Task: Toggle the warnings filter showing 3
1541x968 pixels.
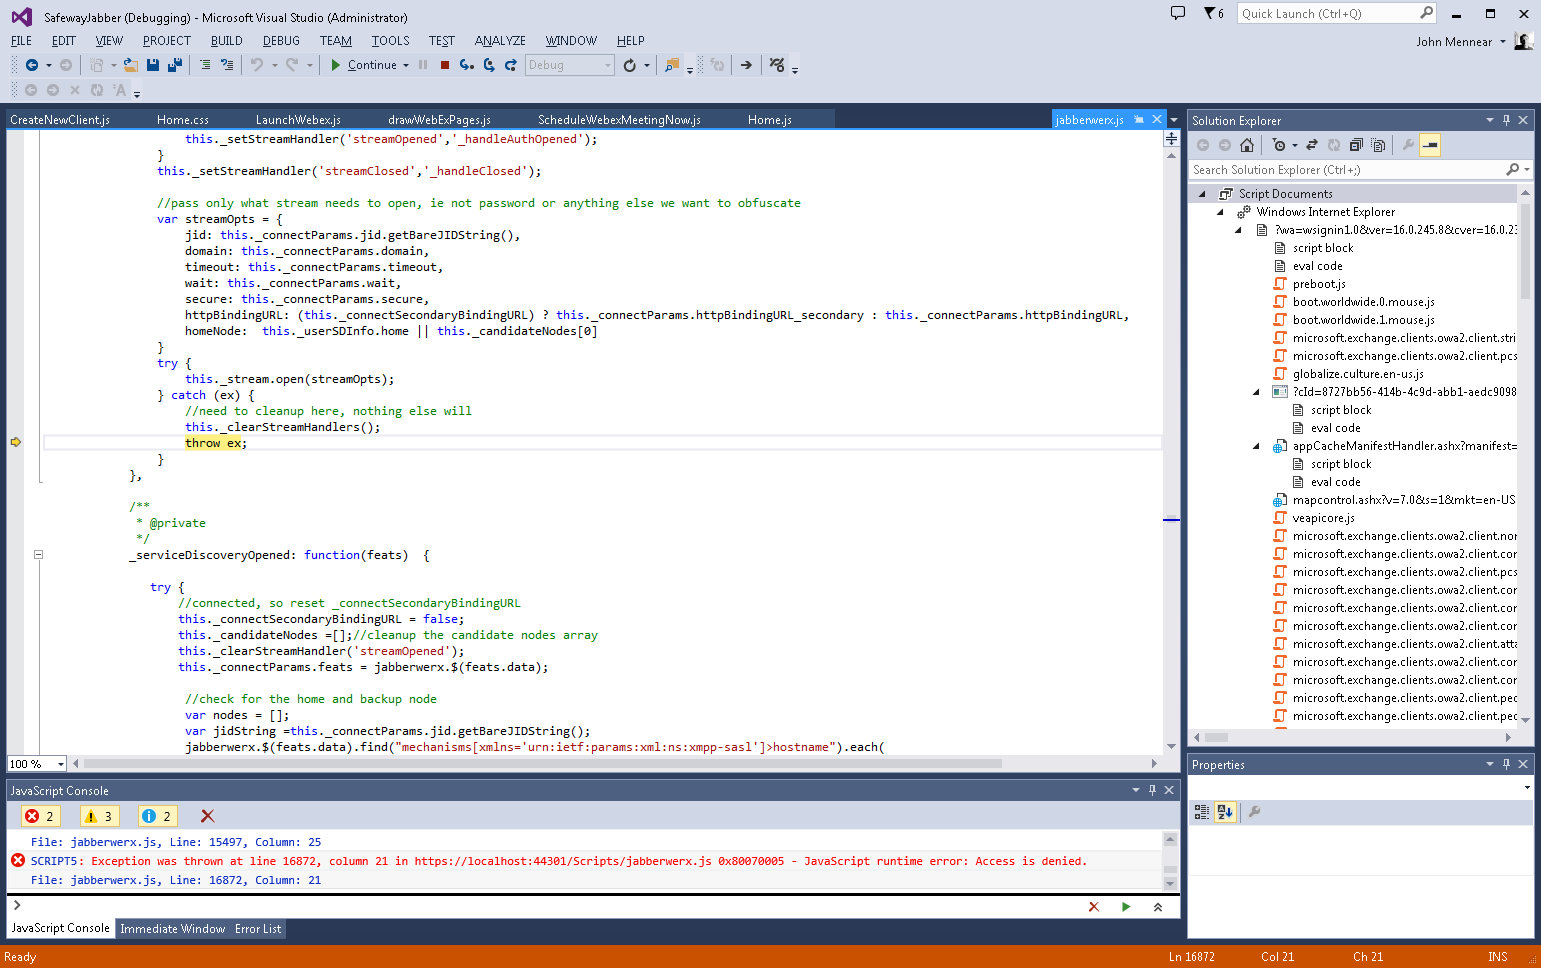Action: pos(100,816)
